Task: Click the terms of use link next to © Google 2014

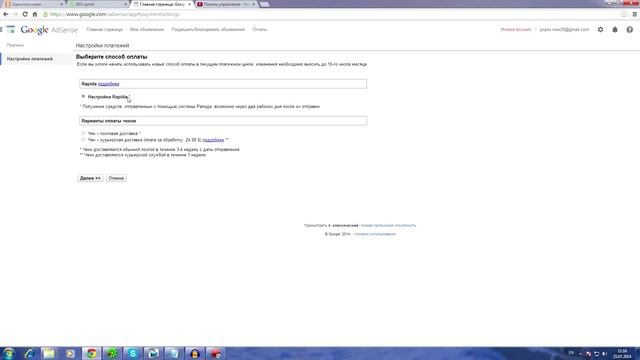Action: pos(375,234)
